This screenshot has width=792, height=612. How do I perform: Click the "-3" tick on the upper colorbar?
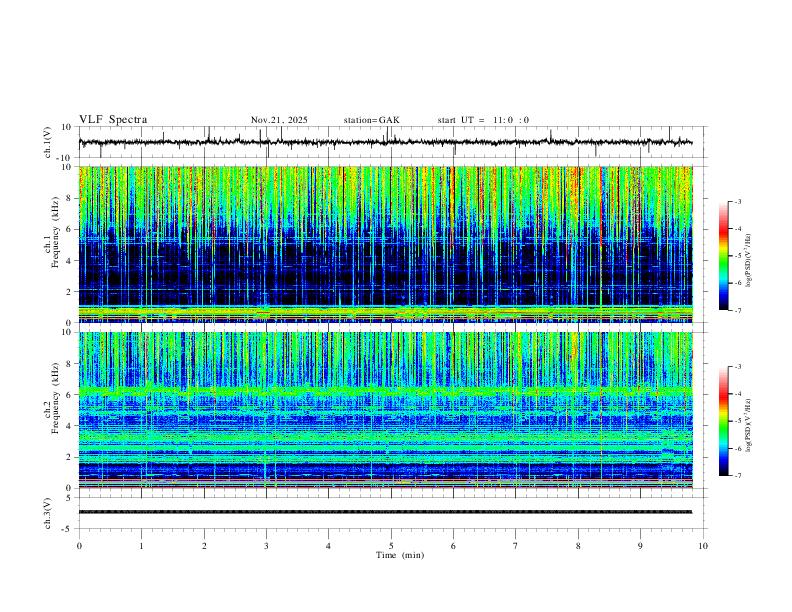pyautogui.click(x=737, y=201)
